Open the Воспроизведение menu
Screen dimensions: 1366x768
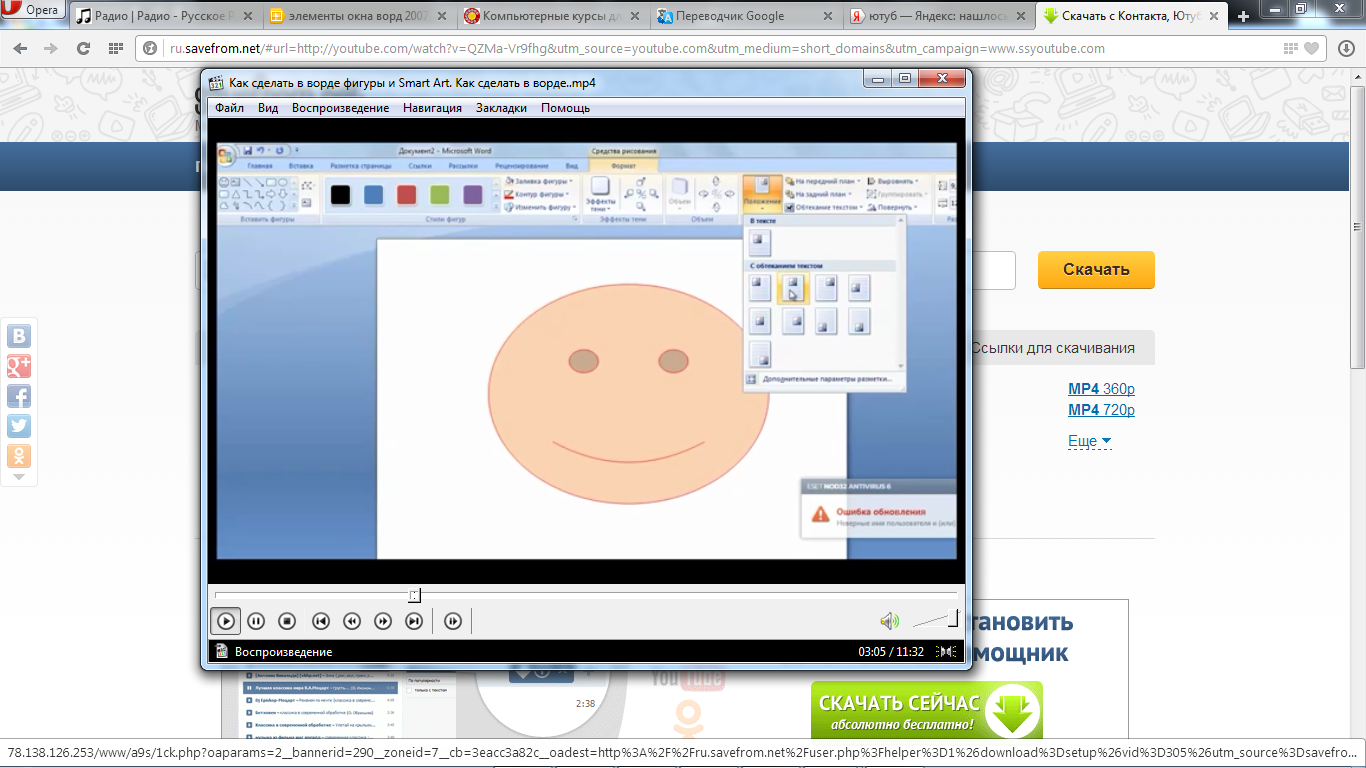340,108
